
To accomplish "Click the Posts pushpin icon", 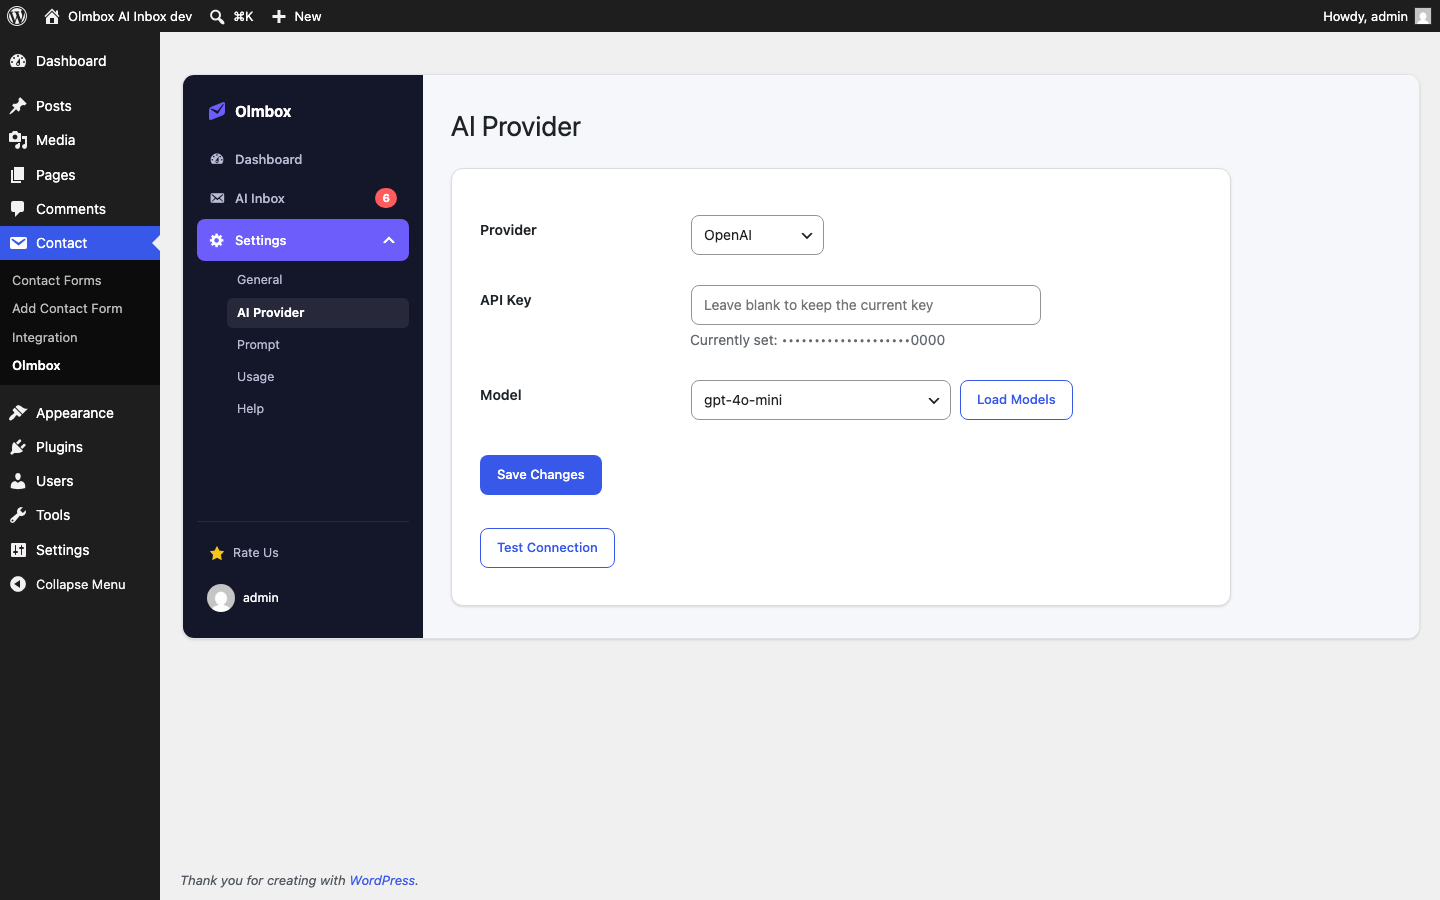I will coord(18,106).
